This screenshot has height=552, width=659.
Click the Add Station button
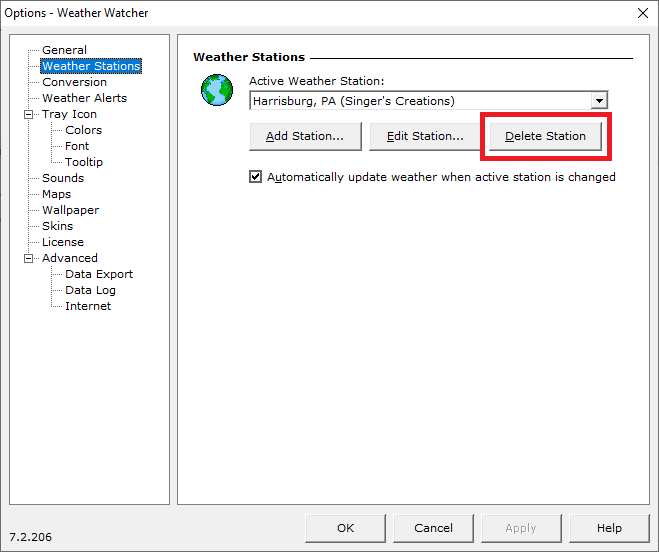point(305,136)
